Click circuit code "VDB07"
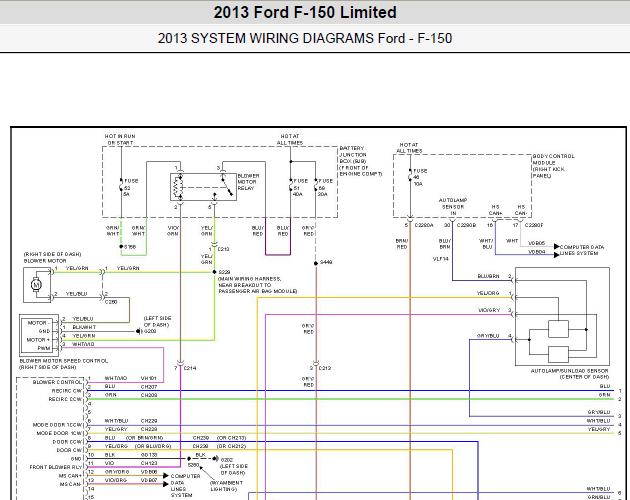Viewport: 630px width, 500px height. pos(149,480)
